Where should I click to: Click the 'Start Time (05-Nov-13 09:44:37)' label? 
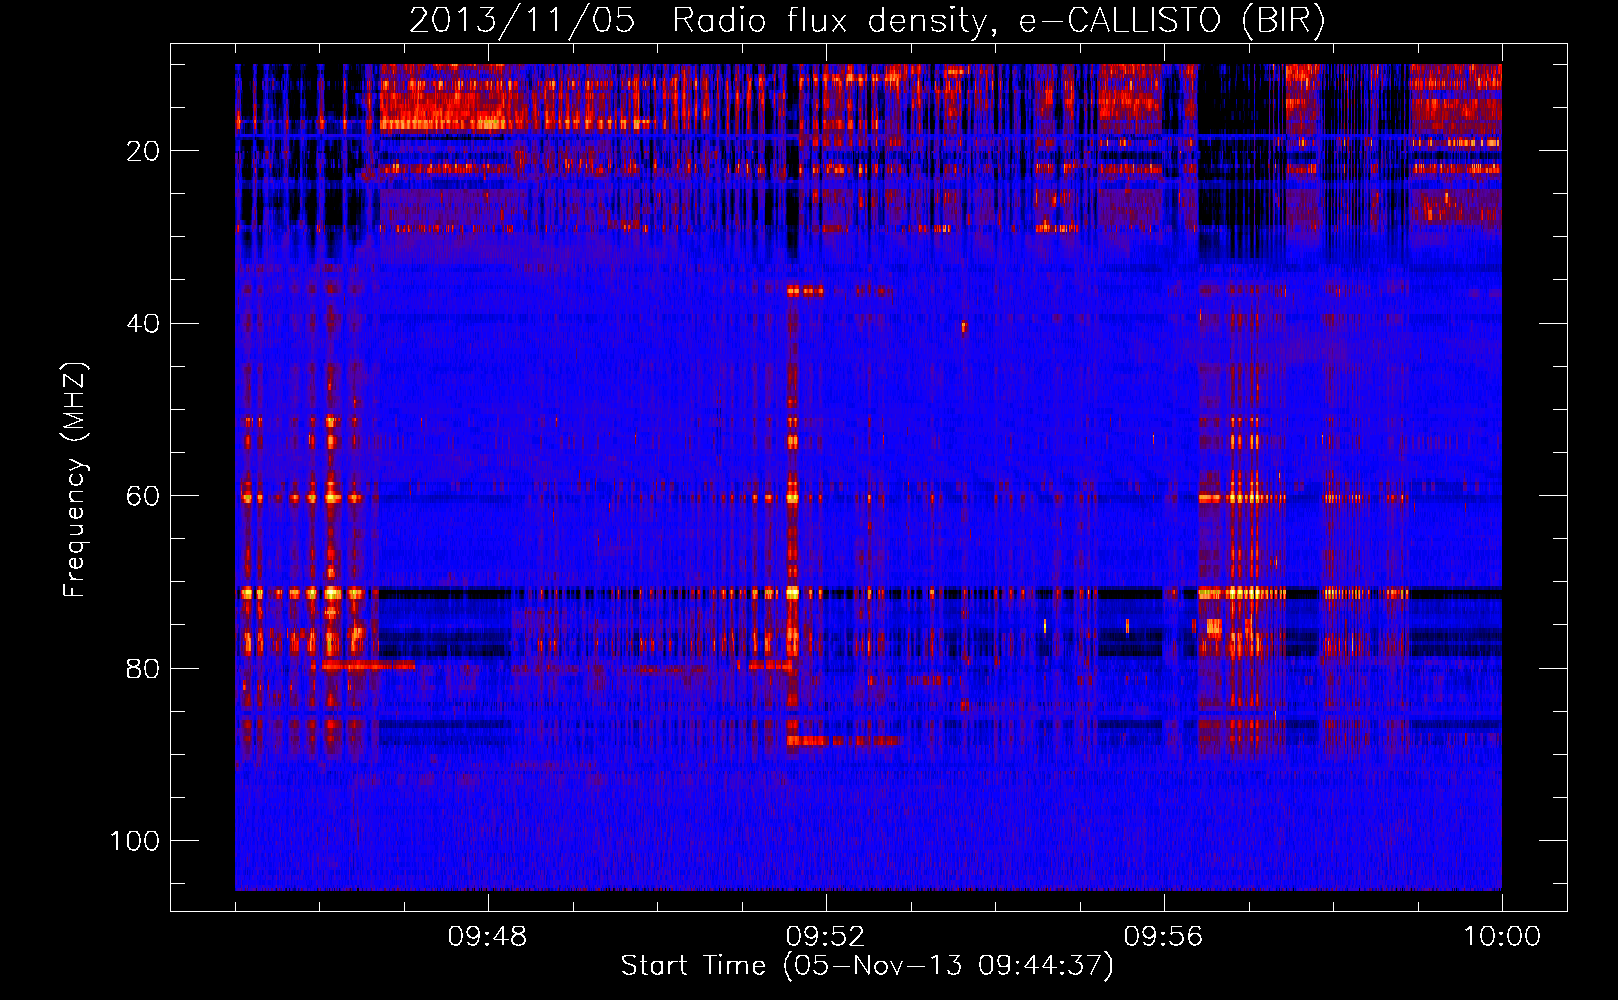click(x=867, y=965)
